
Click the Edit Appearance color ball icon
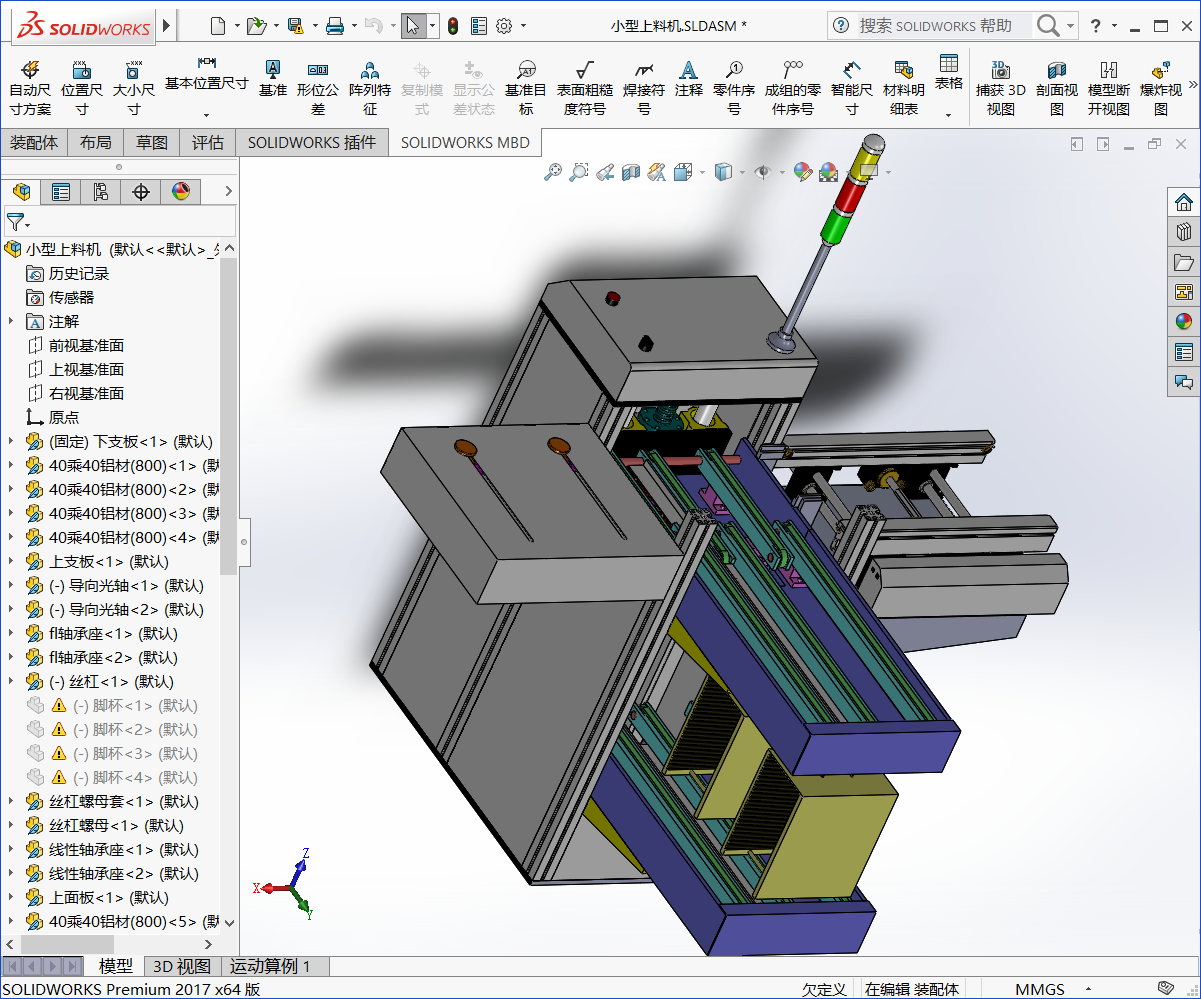point(802,172)
